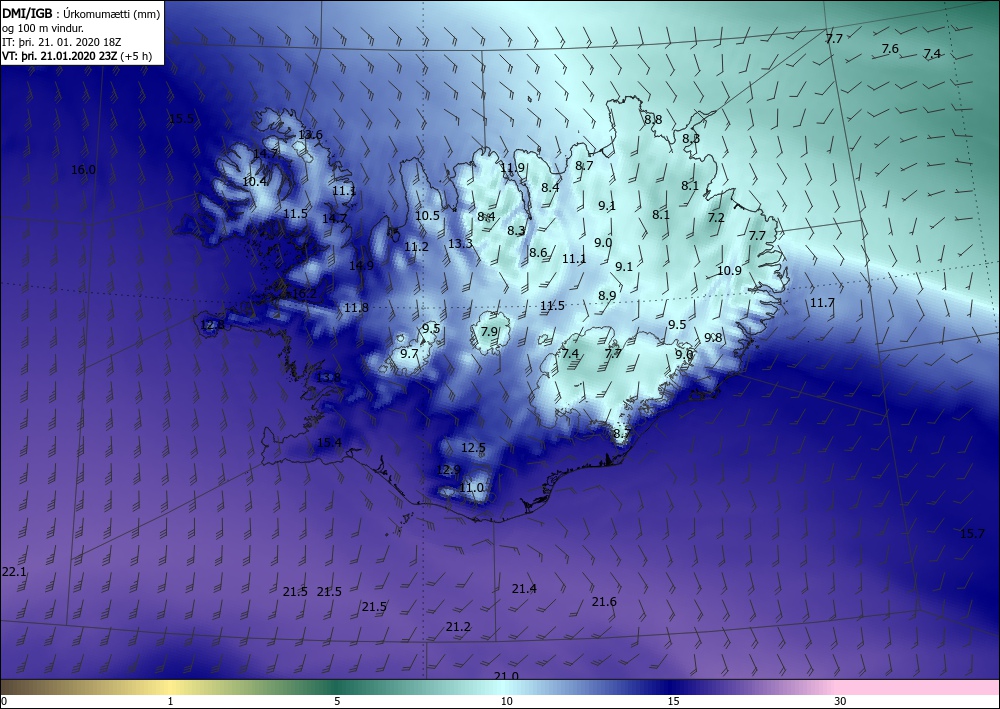The image size is (1000, 709).
Task: Click the map value 16.2
Action: pyautogui.click(x=304, y=294)
